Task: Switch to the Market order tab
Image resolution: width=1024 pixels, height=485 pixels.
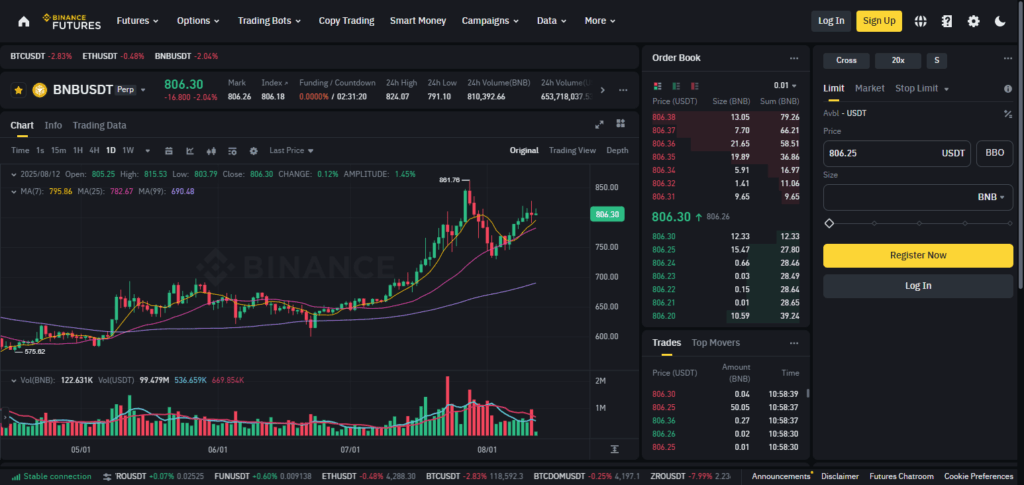Action: (869, 89)
